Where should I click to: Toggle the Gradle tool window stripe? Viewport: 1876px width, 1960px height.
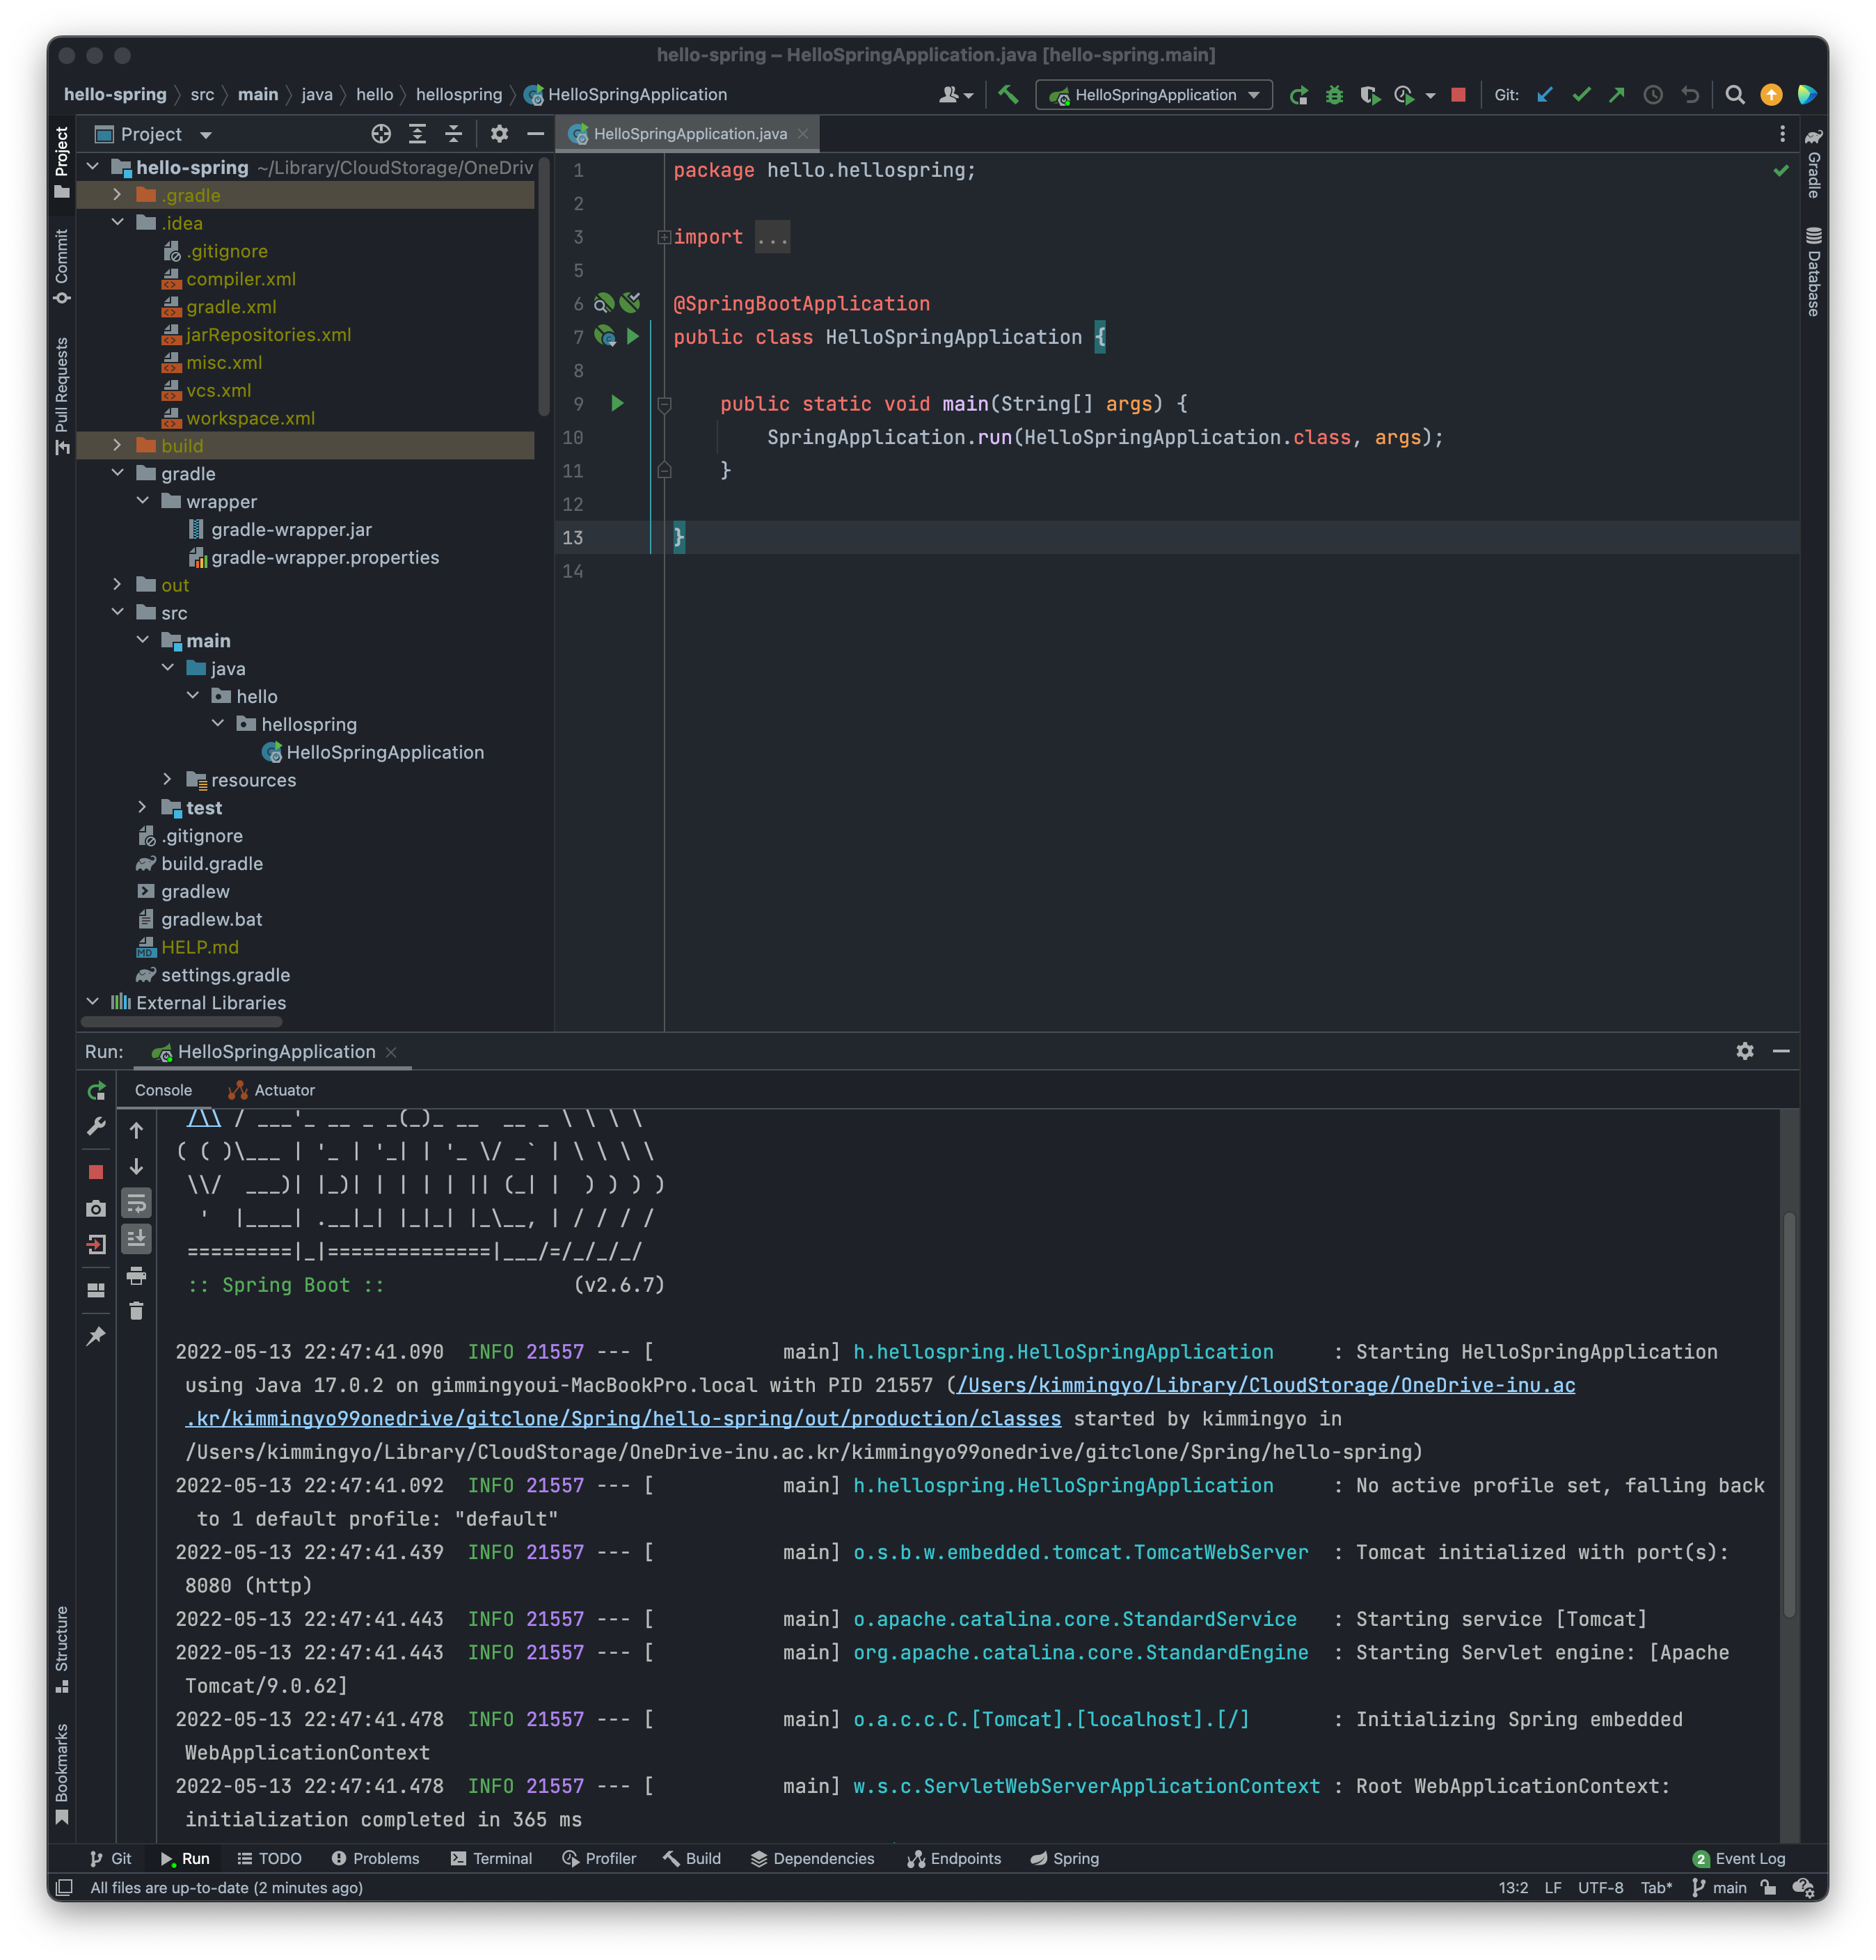(x=1813, y=163)
